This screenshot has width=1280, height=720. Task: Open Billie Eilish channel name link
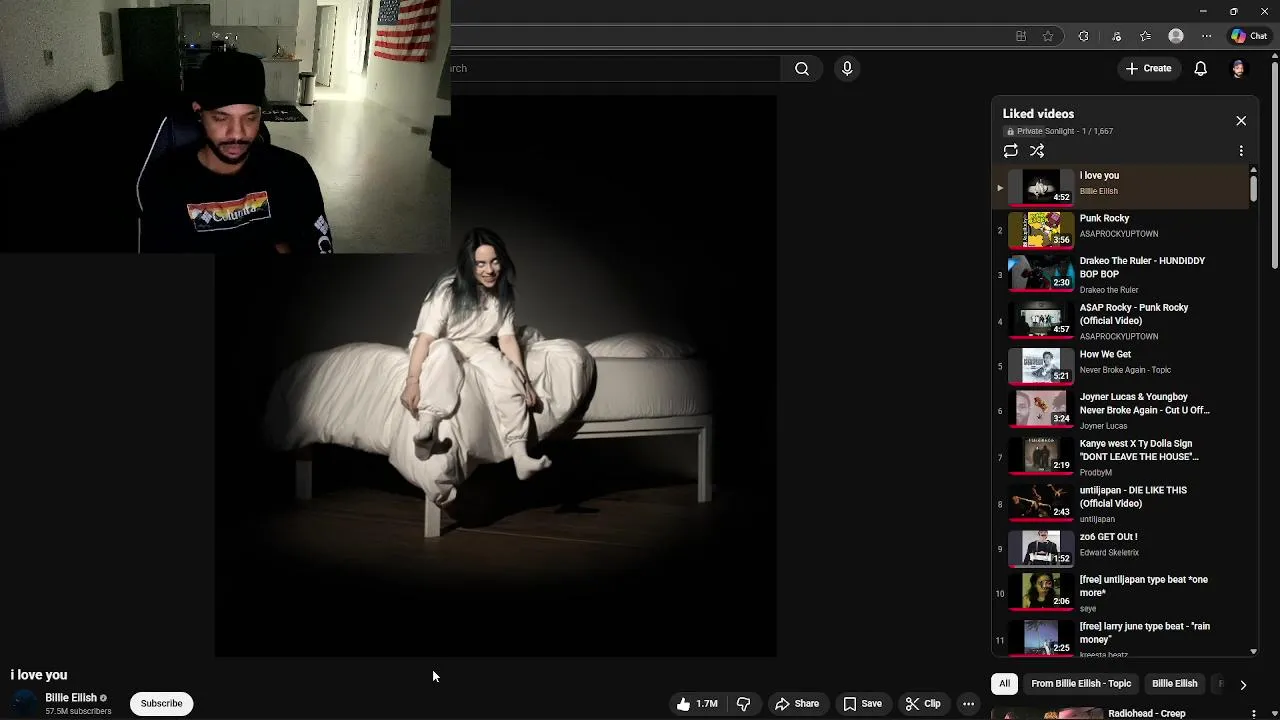[x=71, y=698]
